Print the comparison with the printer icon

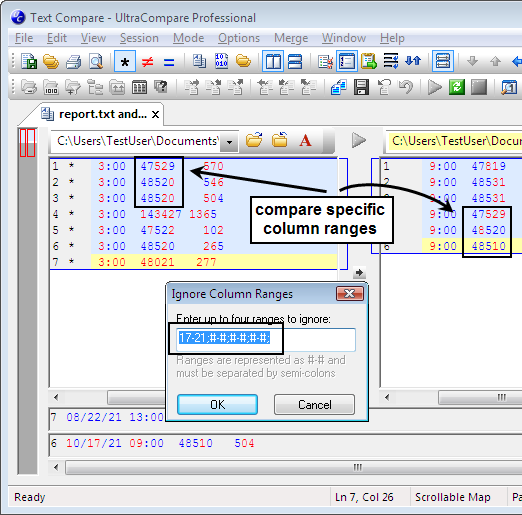73,61
